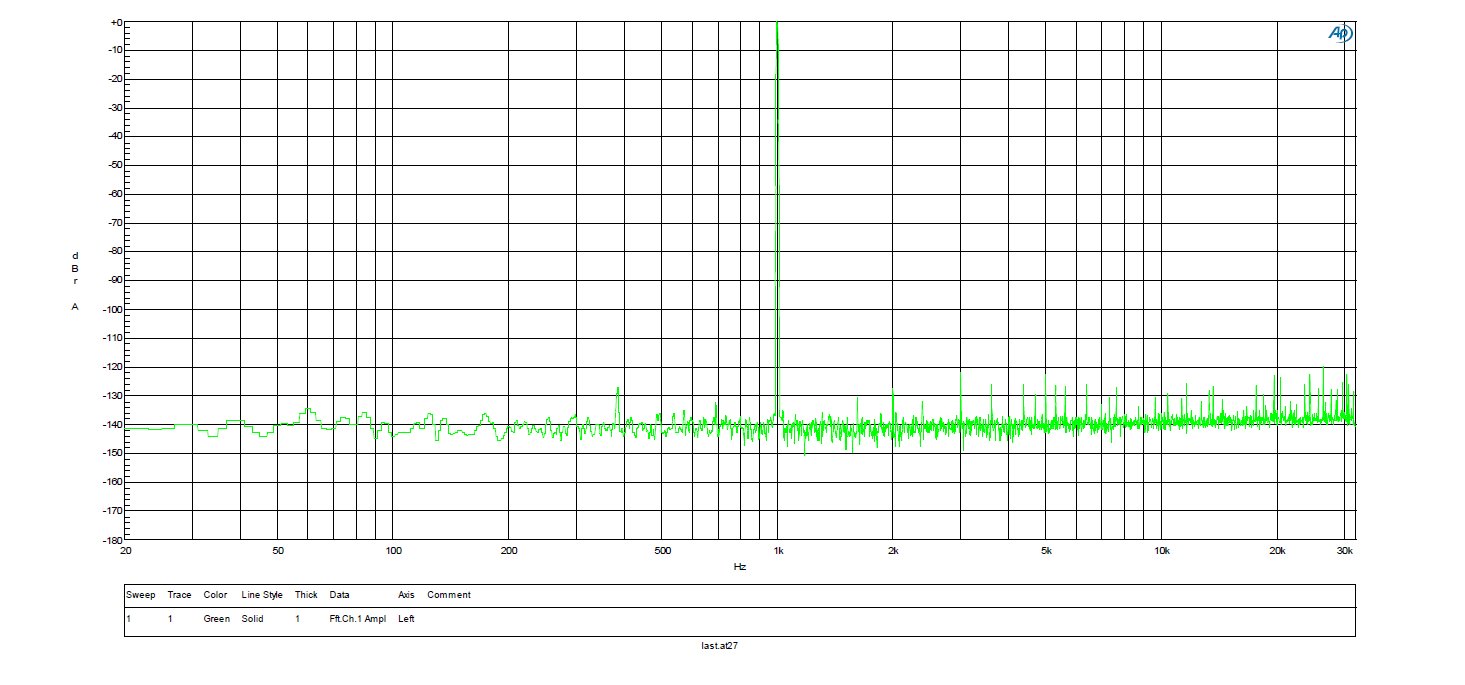Select the -80 vertical axis label
The image size is (1465, 685).
[114, 251]
